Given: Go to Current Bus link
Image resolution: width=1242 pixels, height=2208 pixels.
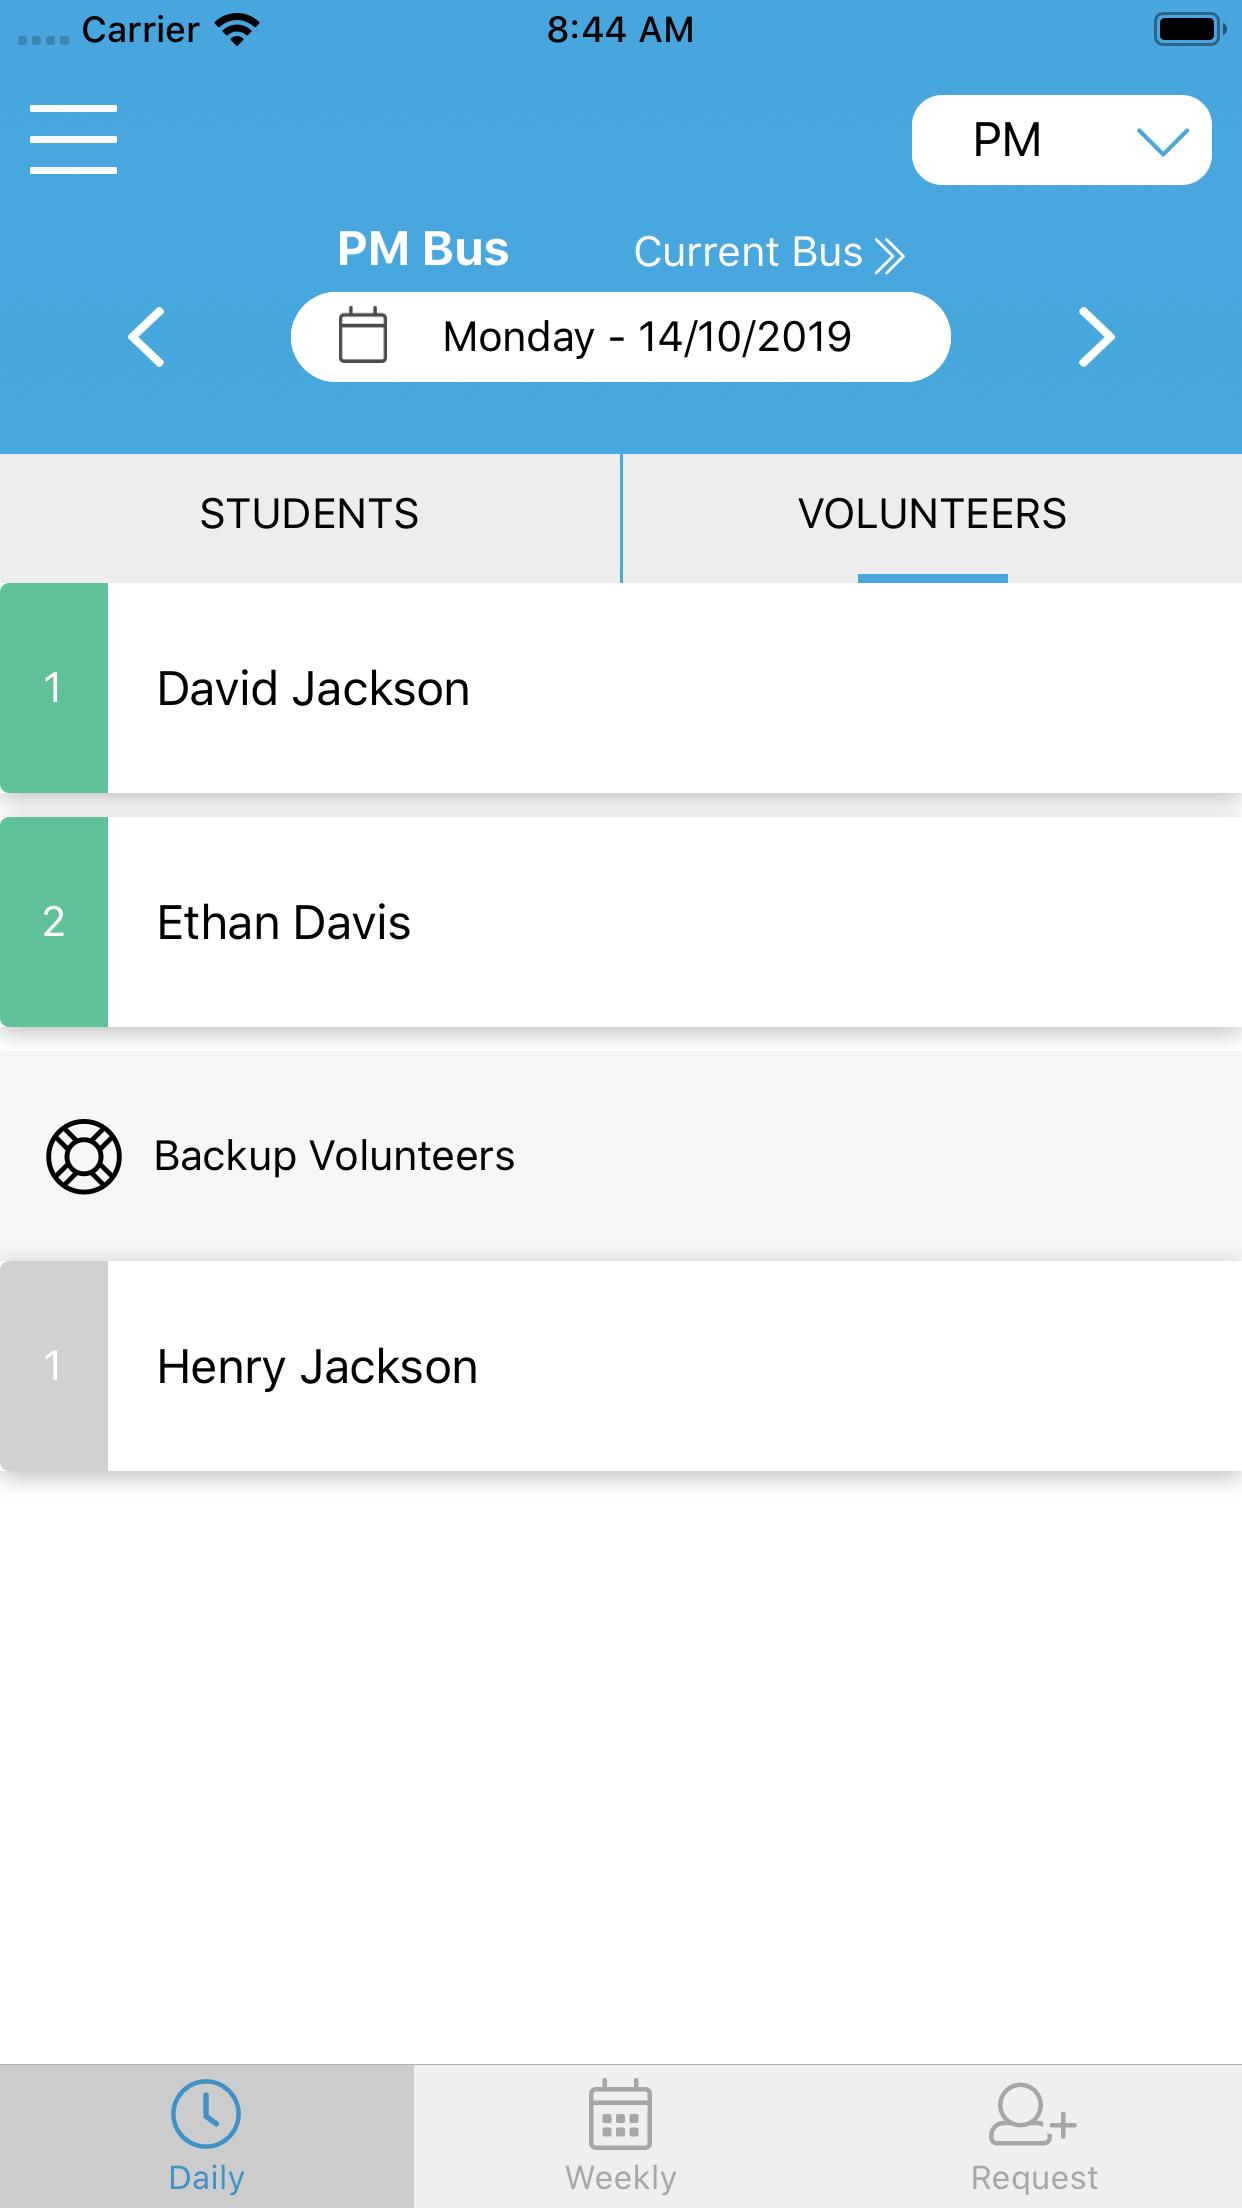Looking at the screenshot, I should click(x=768, y=252).
